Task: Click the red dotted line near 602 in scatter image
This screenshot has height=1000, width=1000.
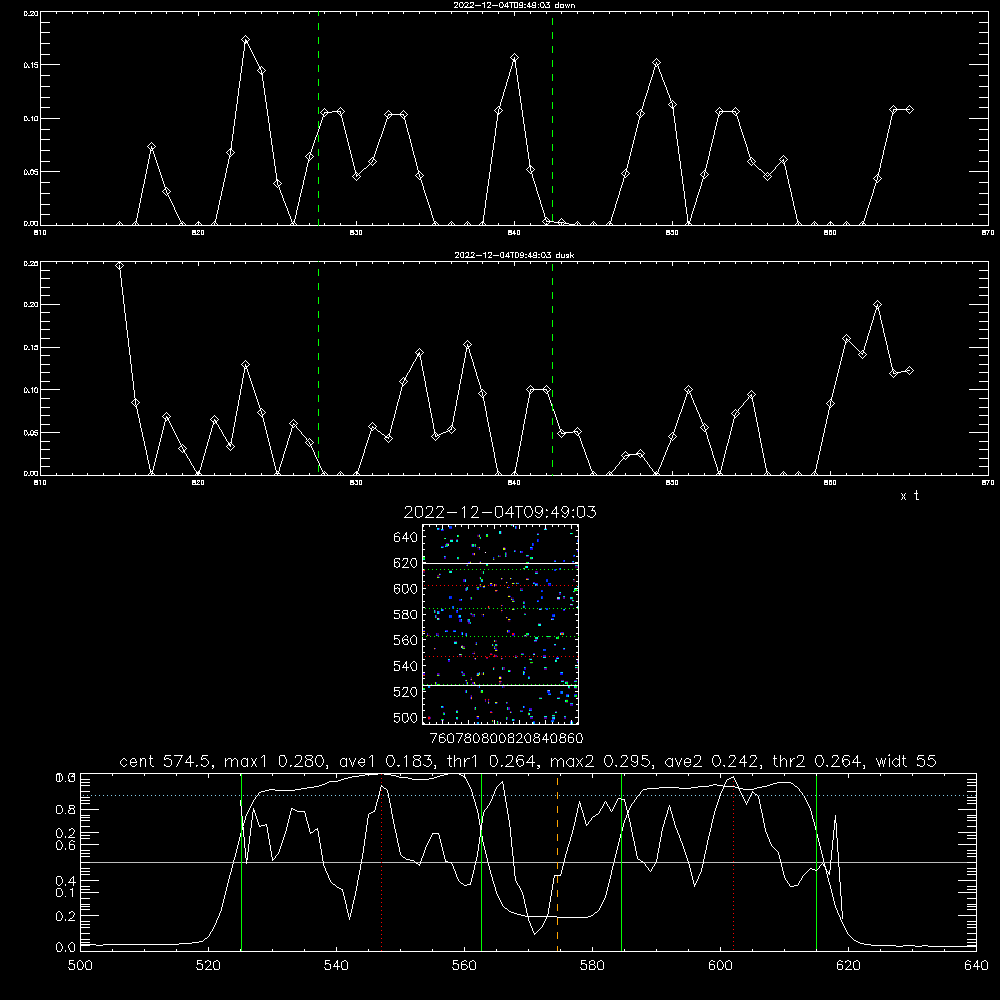Action: pyautogui.click(x=500, y=585)
